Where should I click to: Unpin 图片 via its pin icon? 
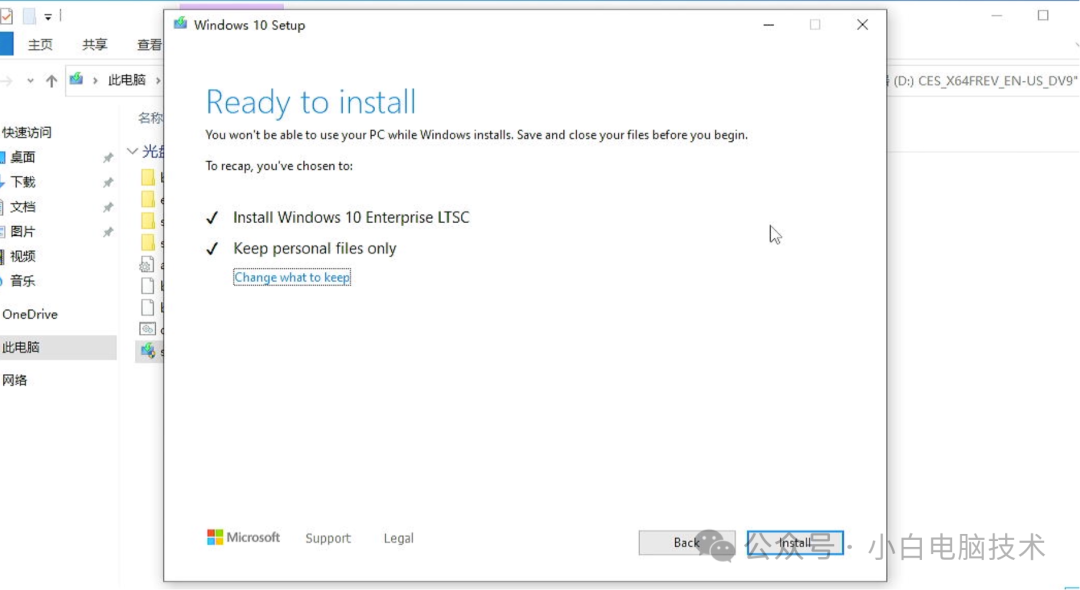pos(108,232)
